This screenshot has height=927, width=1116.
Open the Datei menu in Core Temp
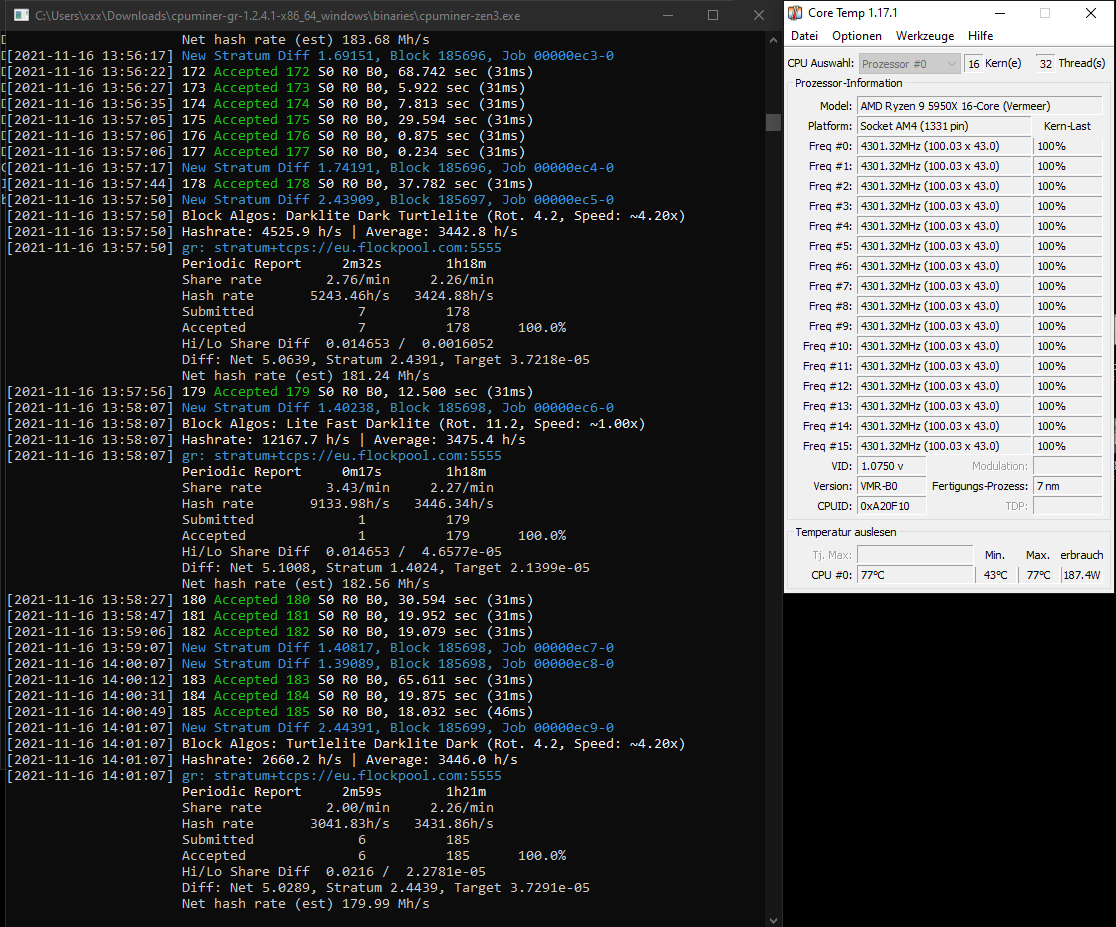[804, 36]
